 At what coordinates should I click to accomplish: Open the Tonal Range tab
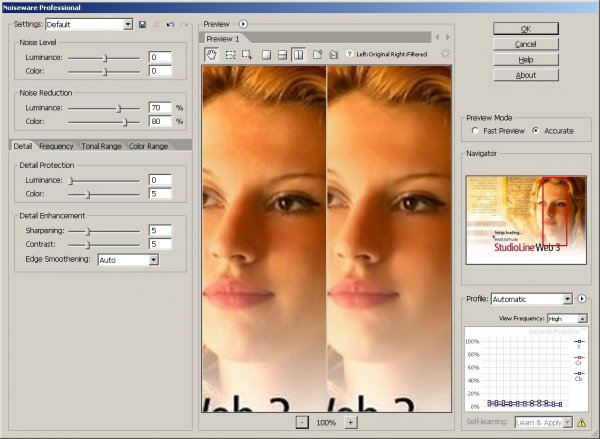pos(101,146)
